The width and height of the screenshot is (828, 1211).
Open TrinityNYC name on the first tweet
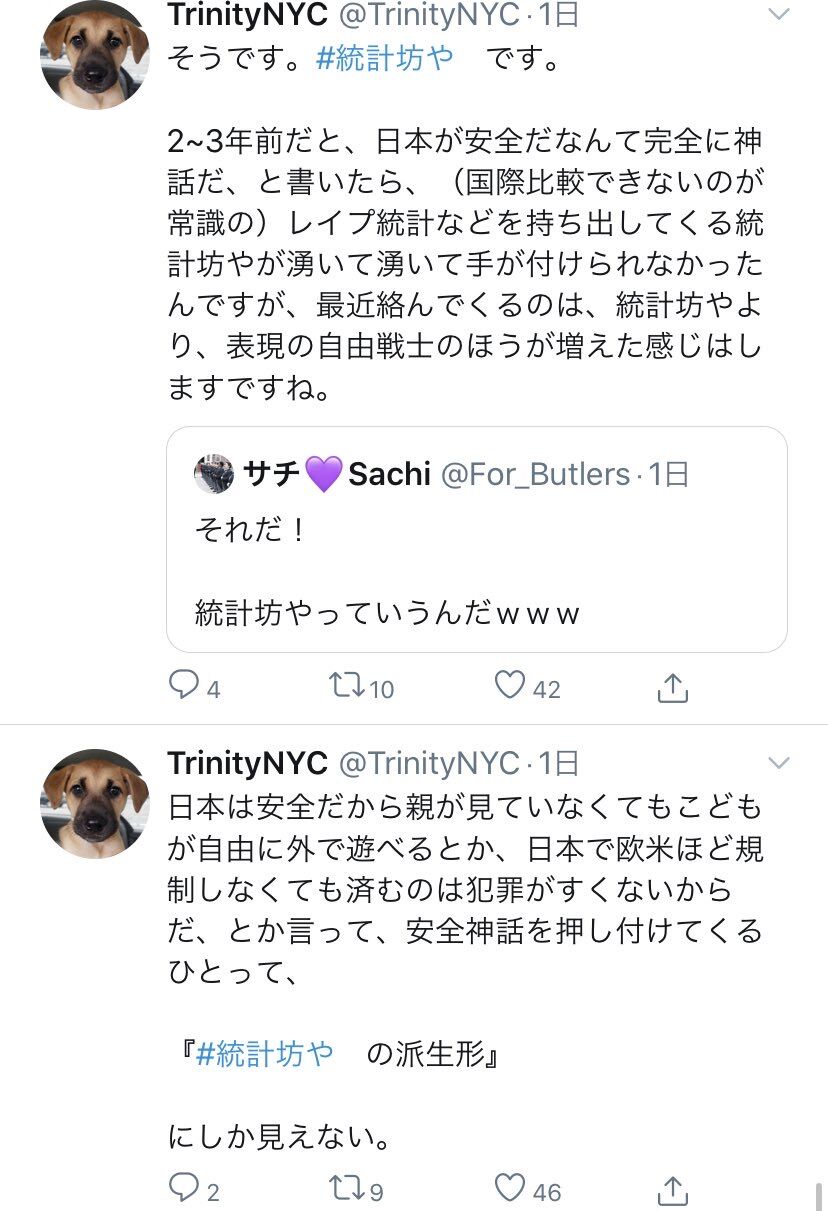(x=247, y=14)
